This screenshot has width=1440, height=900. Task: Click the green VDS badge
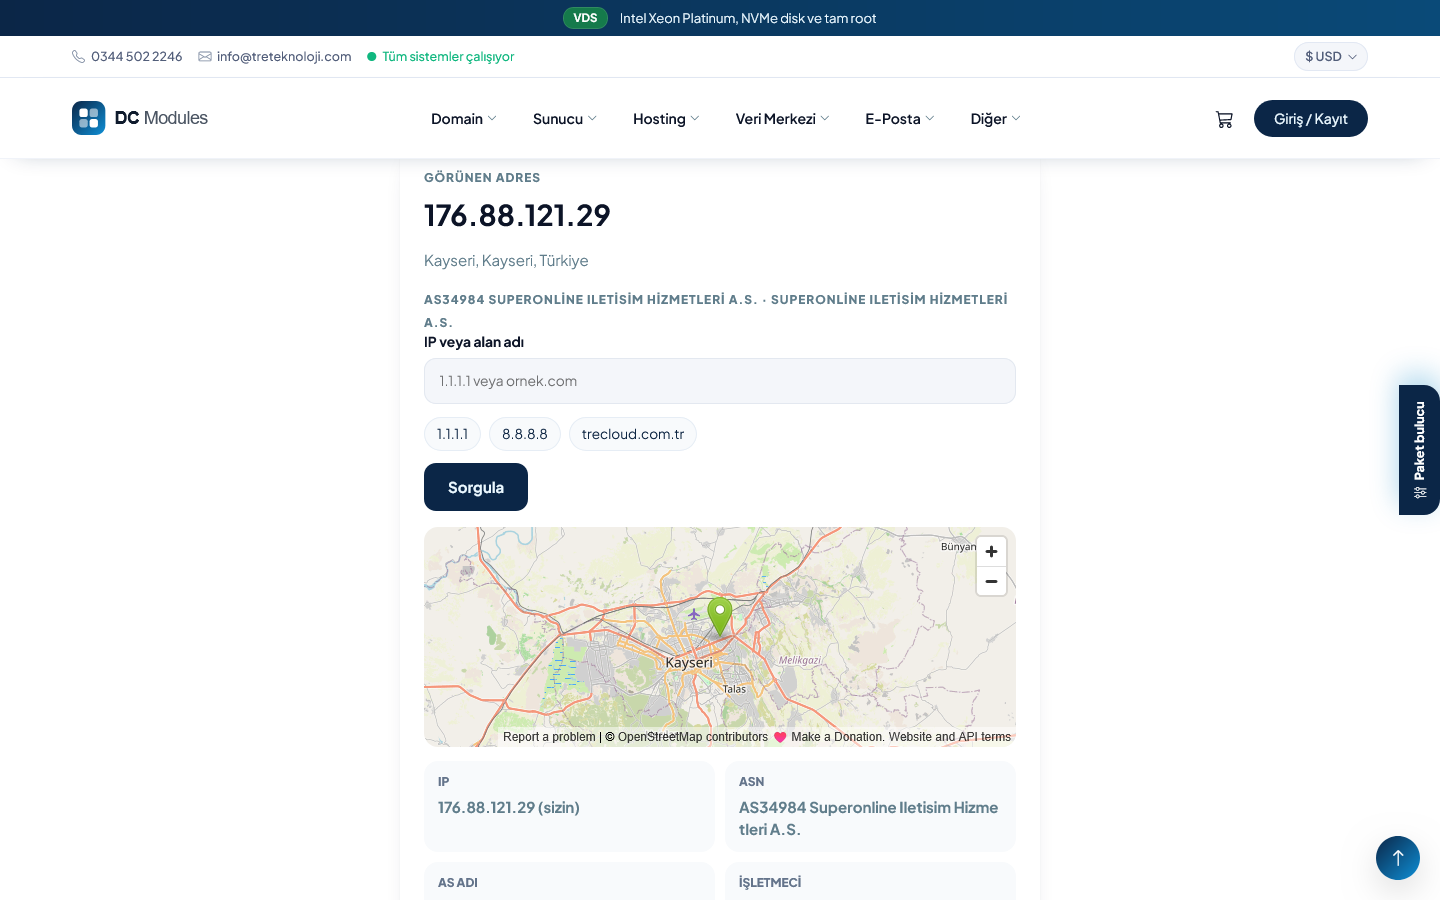tap(586, 18)
